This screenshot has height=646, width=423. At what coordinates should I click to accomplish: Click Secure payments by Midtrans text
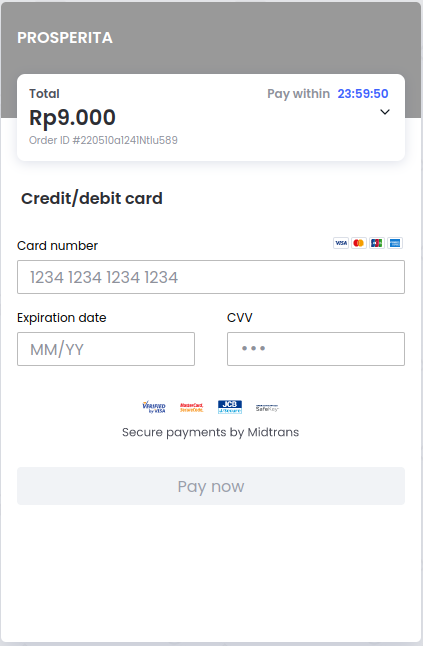click(210, 432)
